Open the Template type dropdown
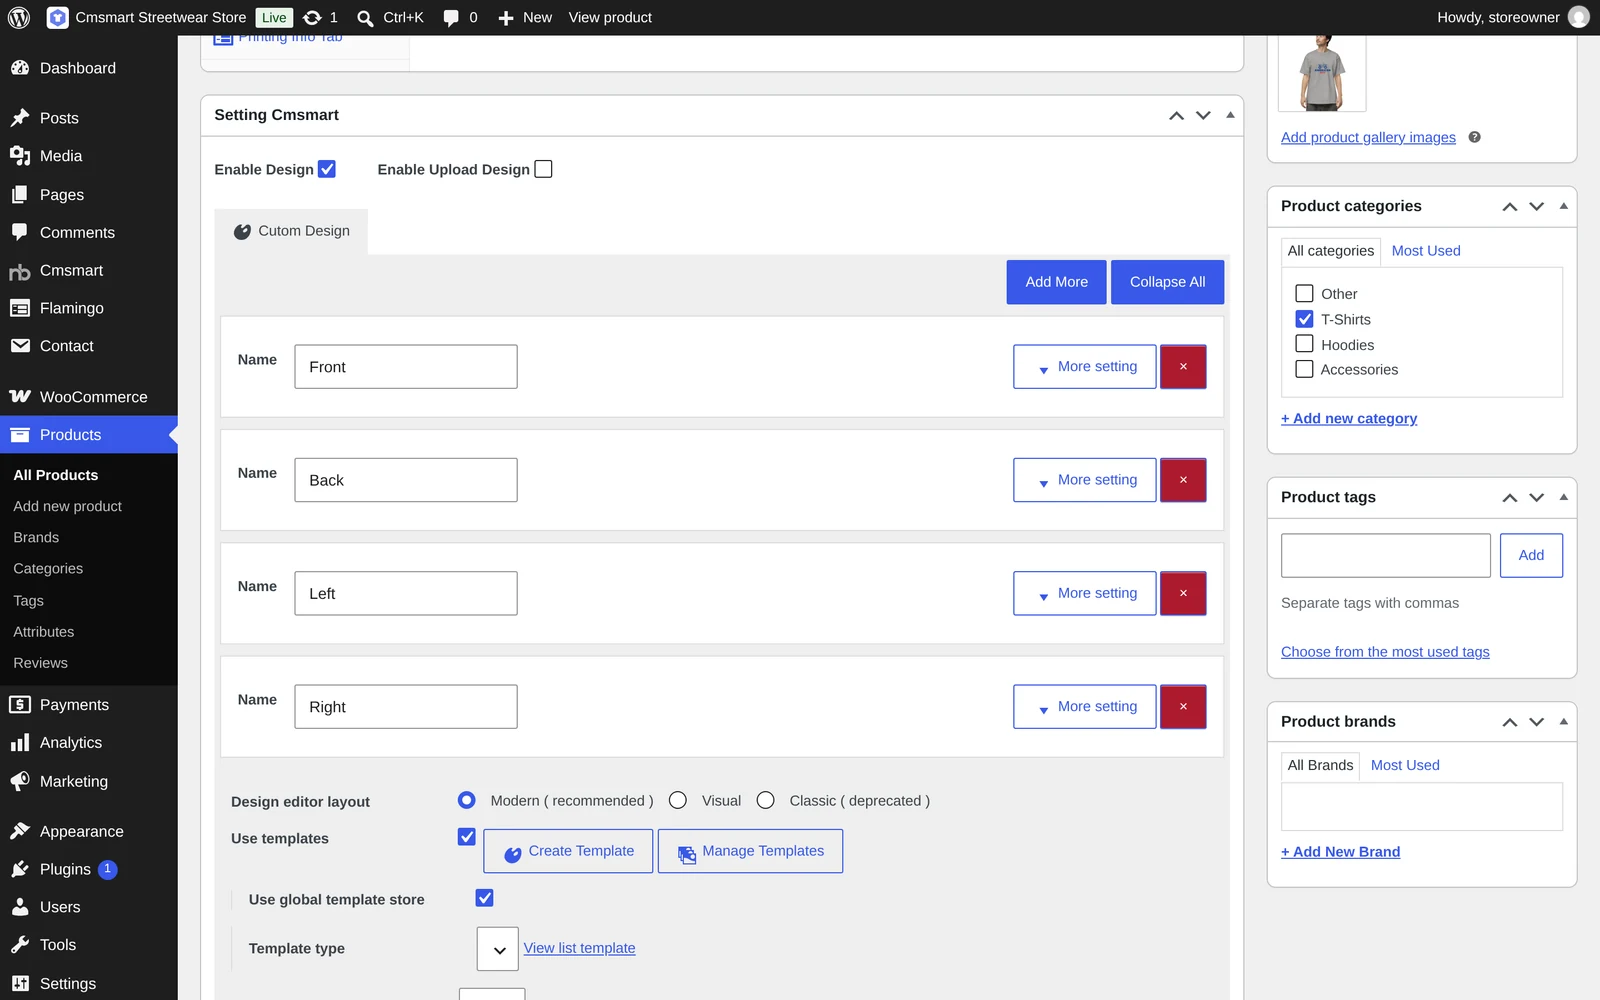The image size is (1600, 1000). pyautogui.click(x=498, y=949)
